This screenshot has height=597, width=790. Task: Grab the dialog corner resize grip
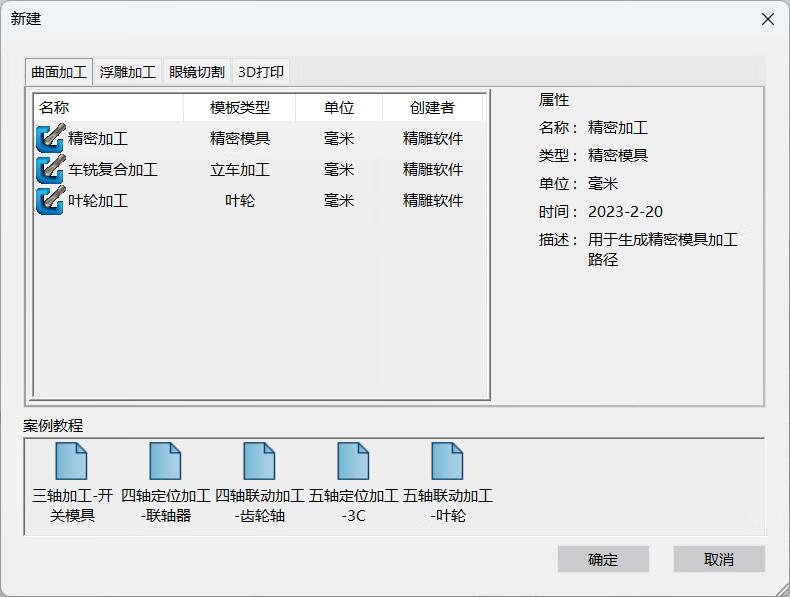coord(782,589)
